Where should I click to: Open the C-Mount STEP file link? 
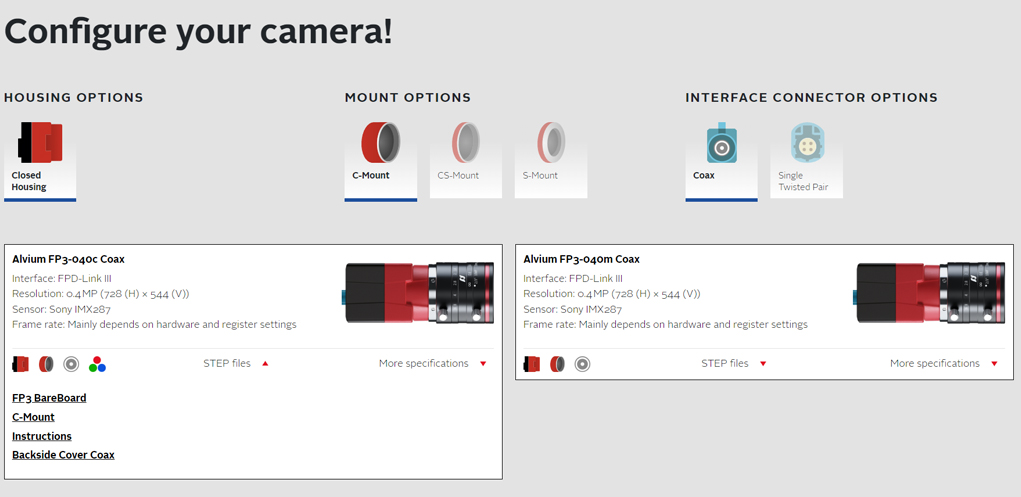[x=33, y=417]
